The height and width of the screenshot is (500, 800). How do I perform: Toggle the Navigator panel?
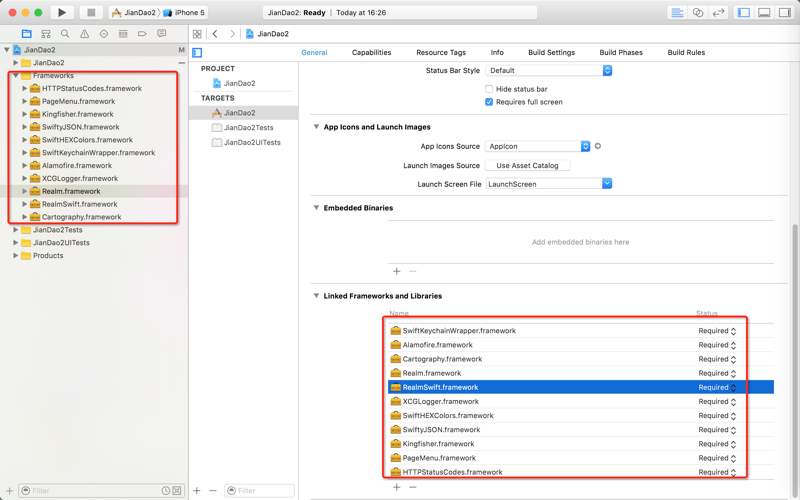coord(744,13)
